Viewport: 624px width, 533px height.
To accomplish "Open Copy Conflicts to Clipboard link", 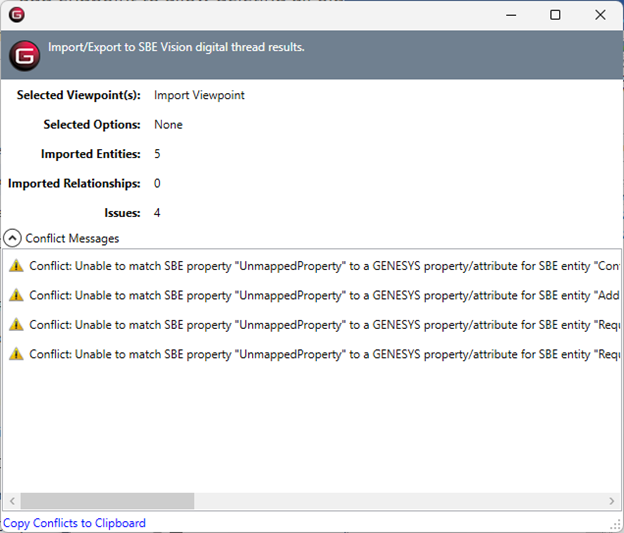I will coord(74,523).
